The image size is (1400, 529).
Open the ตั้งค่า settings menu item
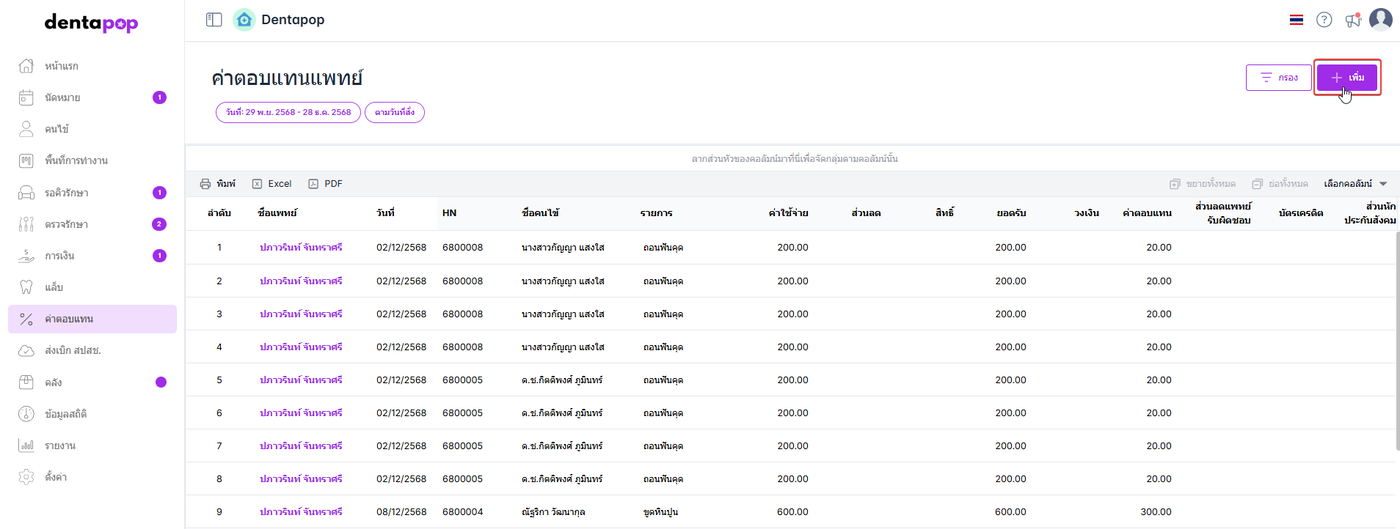(56, 477)
